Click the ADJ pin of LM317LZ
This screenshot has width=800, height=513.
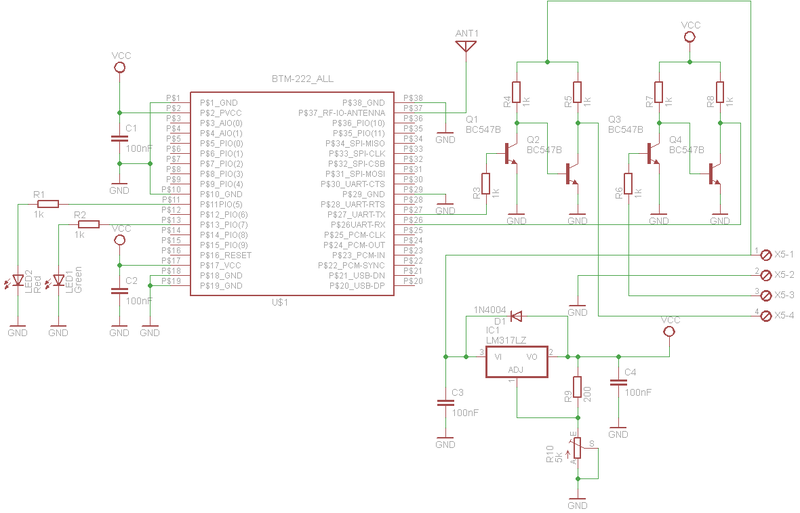(515, 370)
